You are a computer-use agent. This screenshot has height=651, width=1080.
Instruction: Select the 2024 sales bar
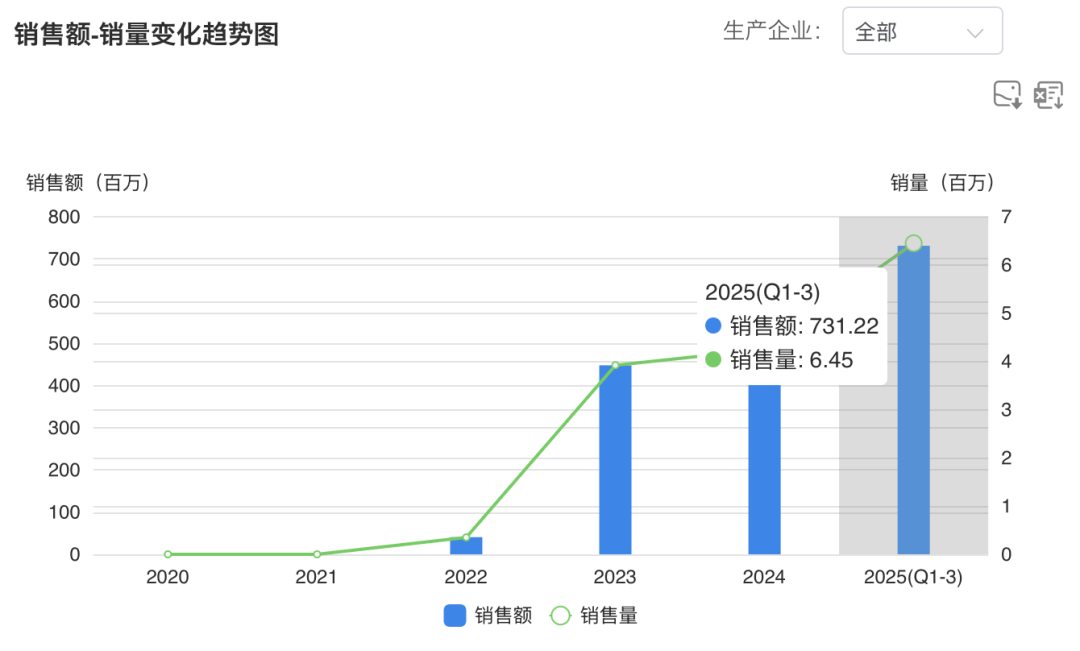coord(765,468)
